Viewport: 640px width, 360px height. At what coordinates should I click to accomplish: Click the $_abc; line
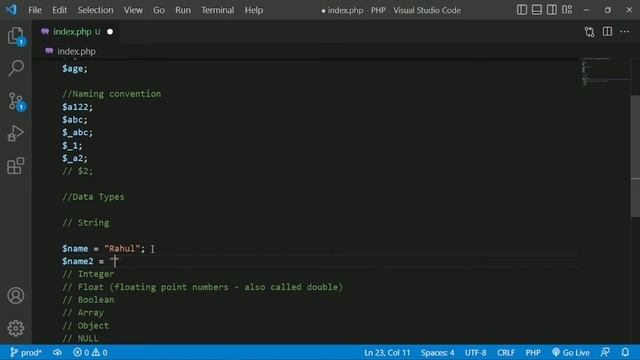pos(78,133)
